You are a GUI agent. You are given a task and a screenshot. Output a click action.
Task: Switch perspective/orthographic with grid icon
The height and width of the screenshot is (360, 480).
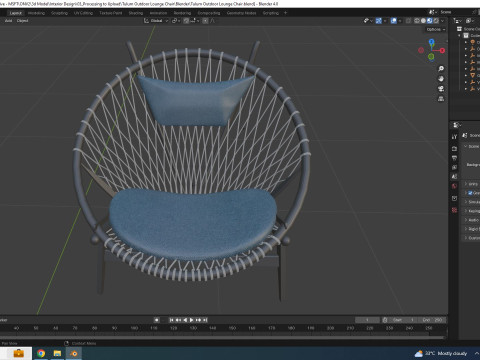click(x=441, y=99)
